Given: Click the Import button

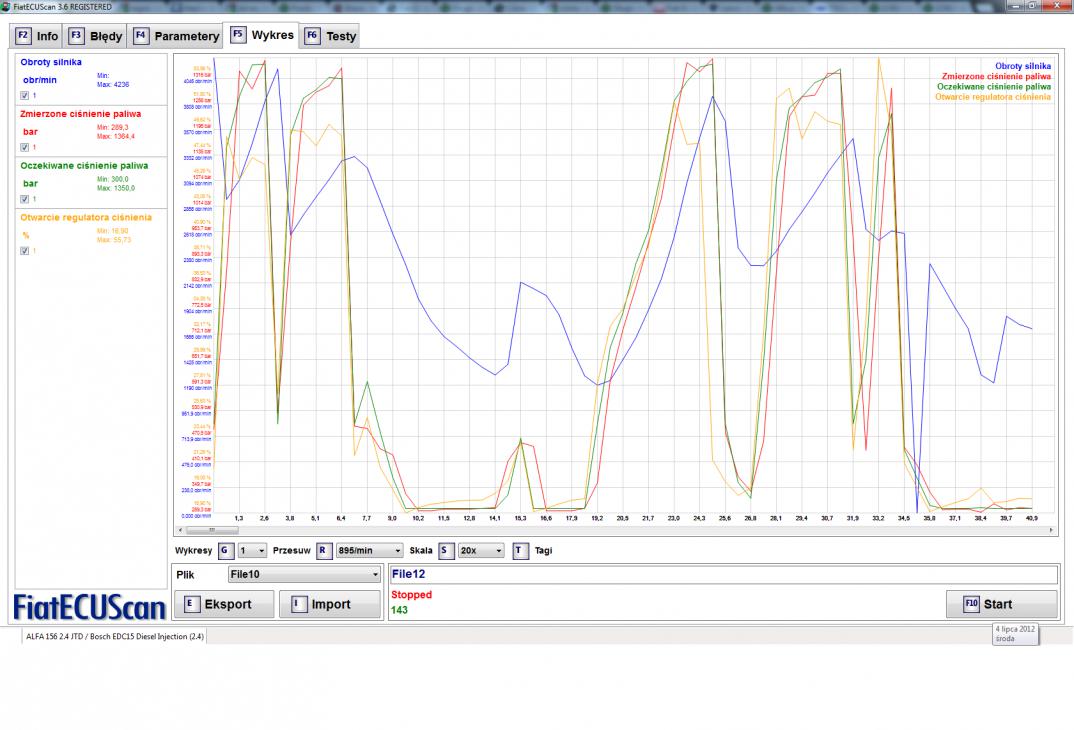Looking at the screenshot, I should point(330,604).
